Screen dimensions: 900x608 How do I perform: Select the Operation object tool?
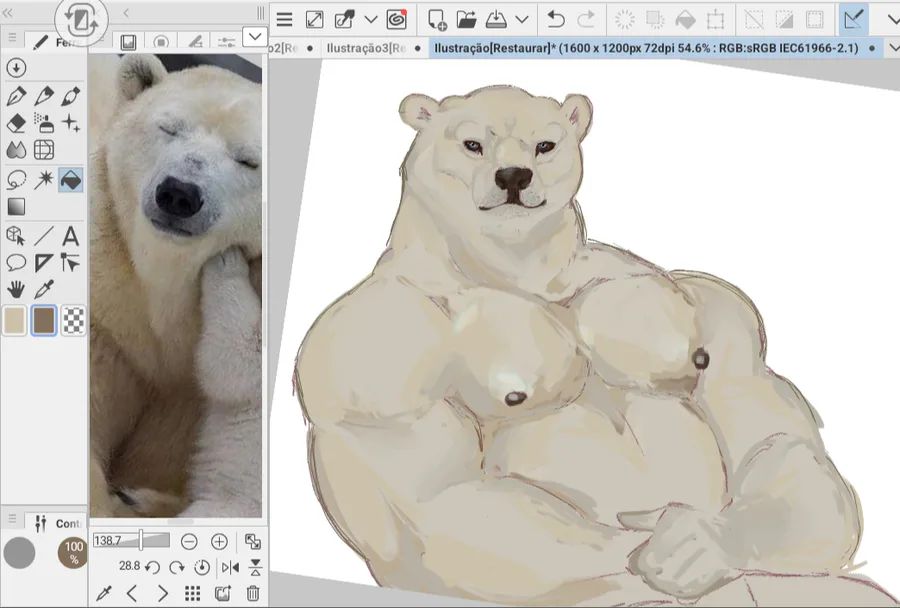point(16,236)
